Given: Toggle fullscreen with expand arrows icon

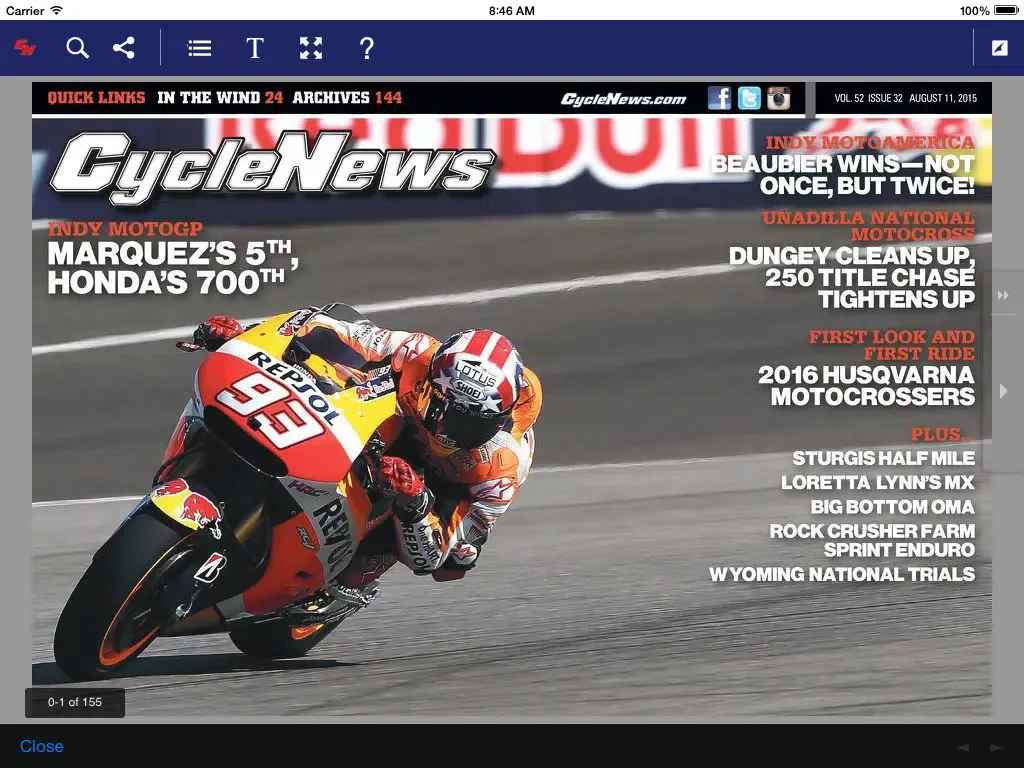Looking at the screenshot, I should [311, 48].
